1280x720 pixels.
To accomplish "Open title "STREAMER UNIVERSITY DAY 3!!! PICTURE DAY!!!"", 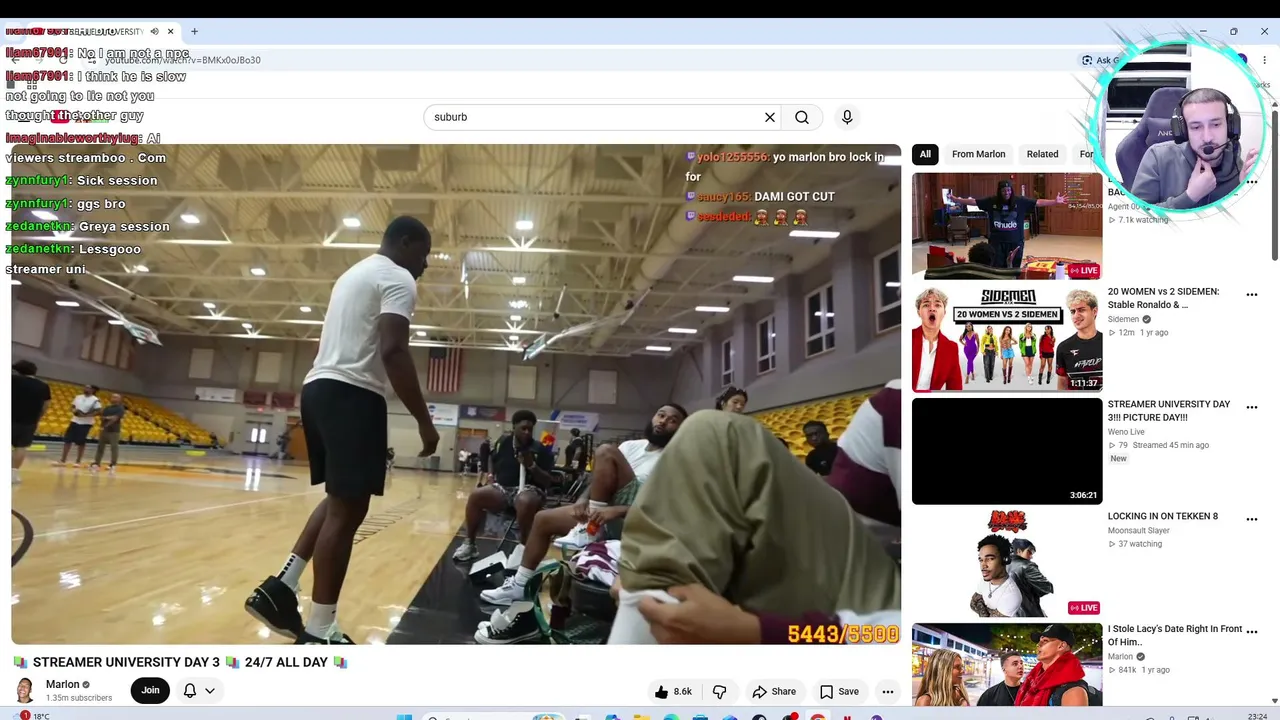I will click(x=1169, y=411).
